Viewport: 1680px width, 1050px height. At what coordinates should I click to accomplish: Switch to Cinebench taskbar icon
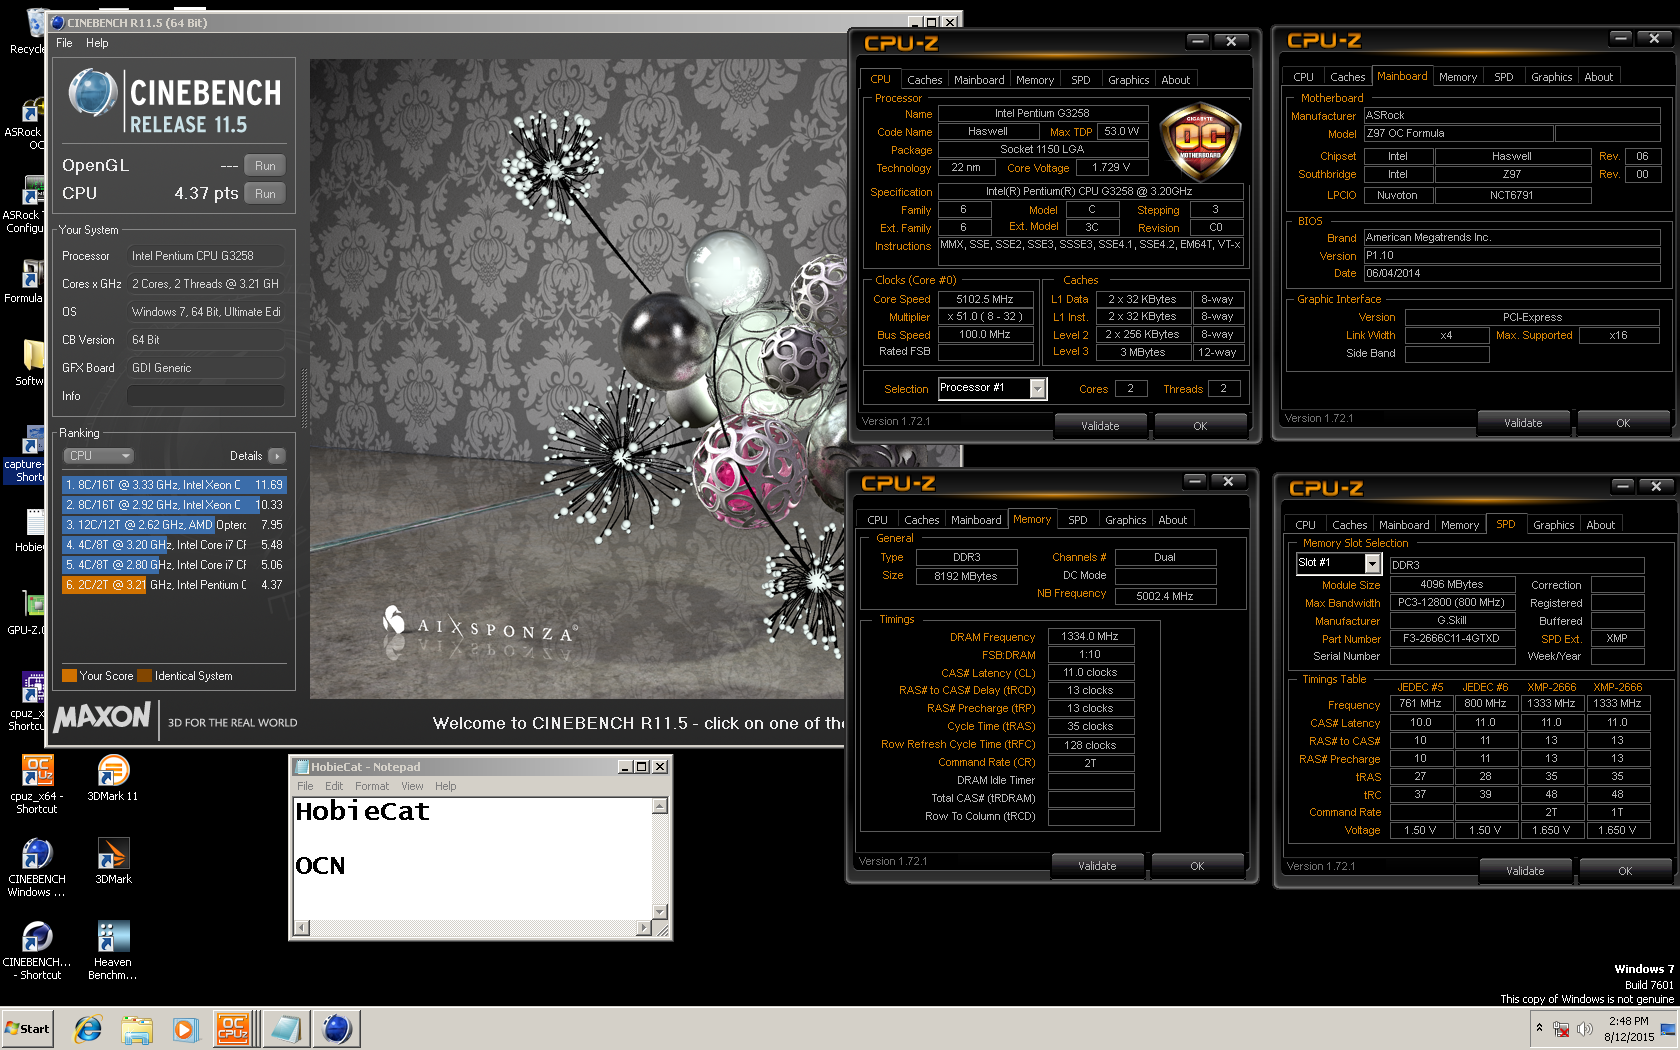point(337,1028)
